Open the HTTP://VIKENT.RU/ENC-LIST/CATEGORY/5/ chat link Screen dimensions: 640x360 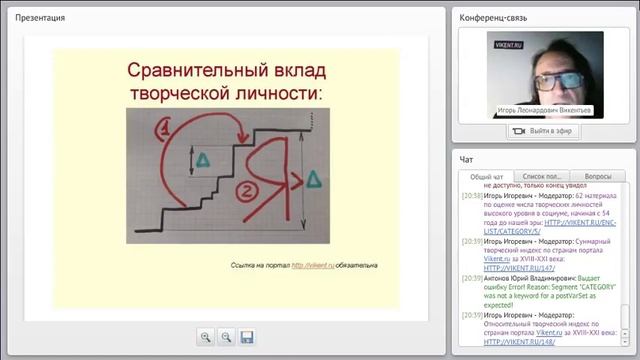pyautogui.click(x=550, y=227)
